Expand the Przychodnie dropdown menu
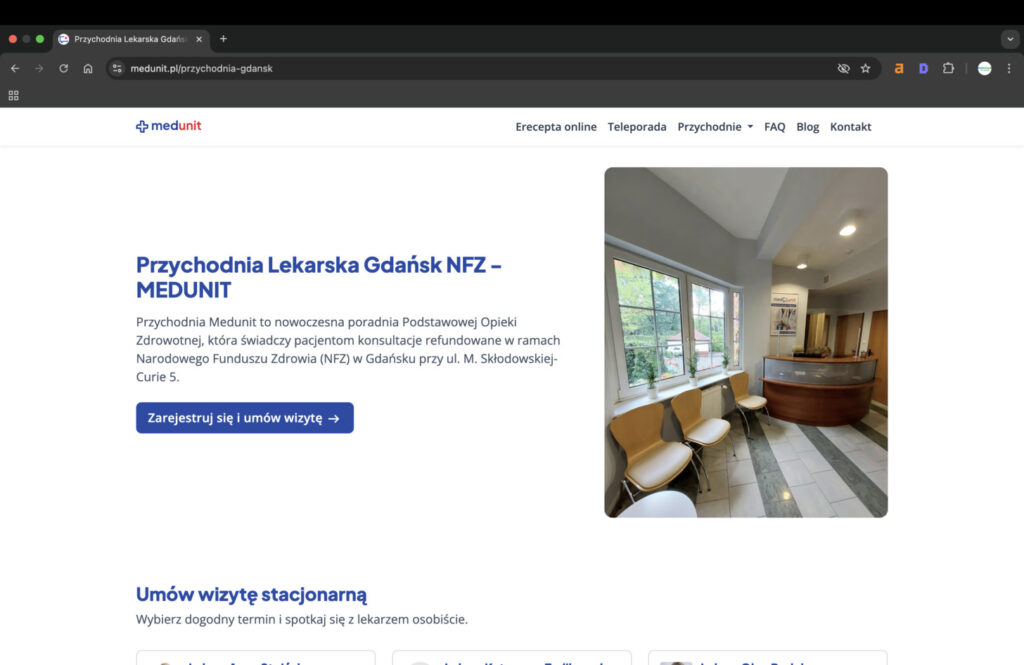 pos(715,127)
